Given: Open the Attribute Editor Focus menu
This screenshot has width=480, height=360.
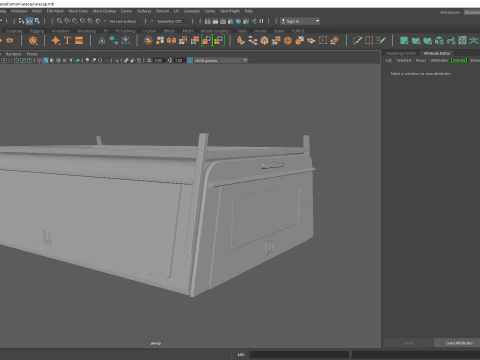Looking at the screenshot, I should [x=421, y=60].
